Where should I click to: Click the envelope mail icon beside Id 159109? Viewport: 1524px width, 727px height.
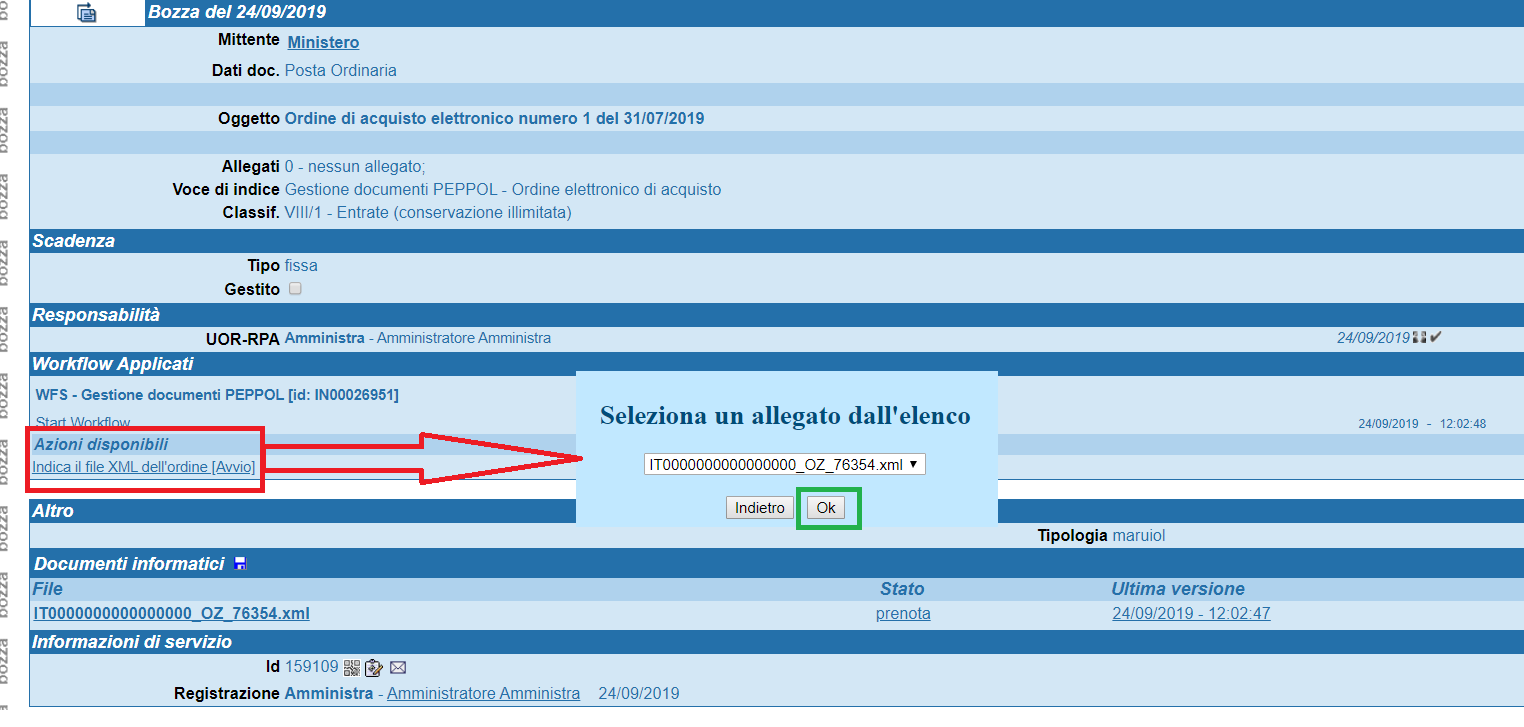tap(398, 667)
